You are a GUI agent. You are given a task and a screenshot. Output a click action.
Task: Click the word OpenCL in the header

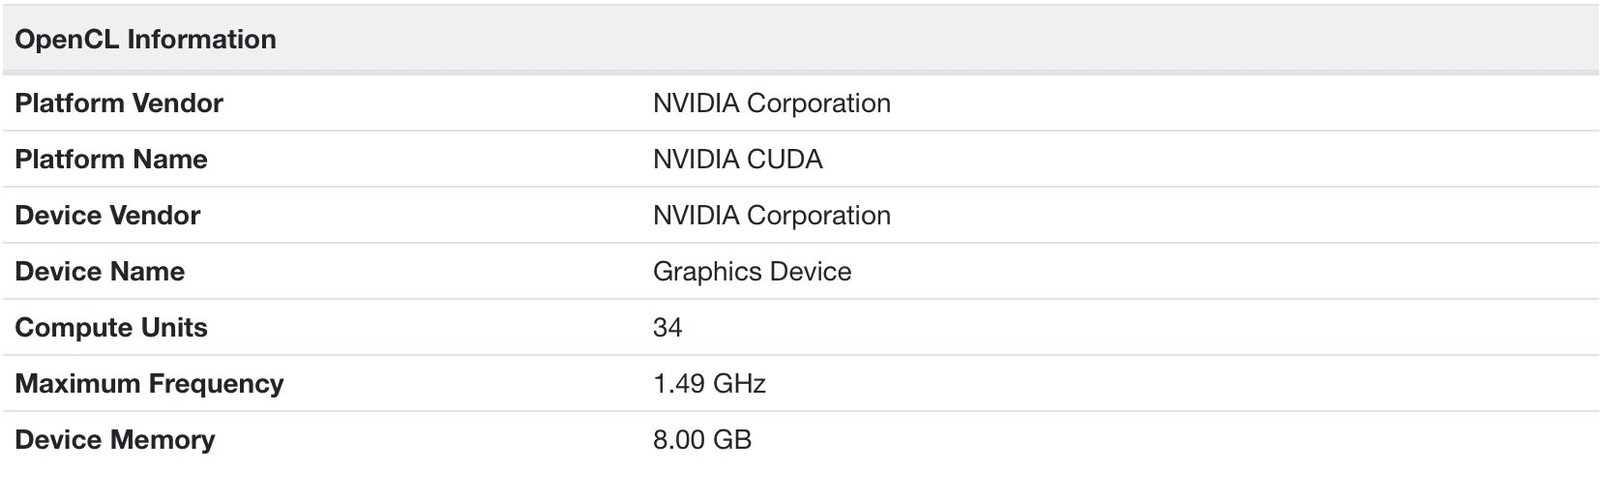tap(67, 39)
